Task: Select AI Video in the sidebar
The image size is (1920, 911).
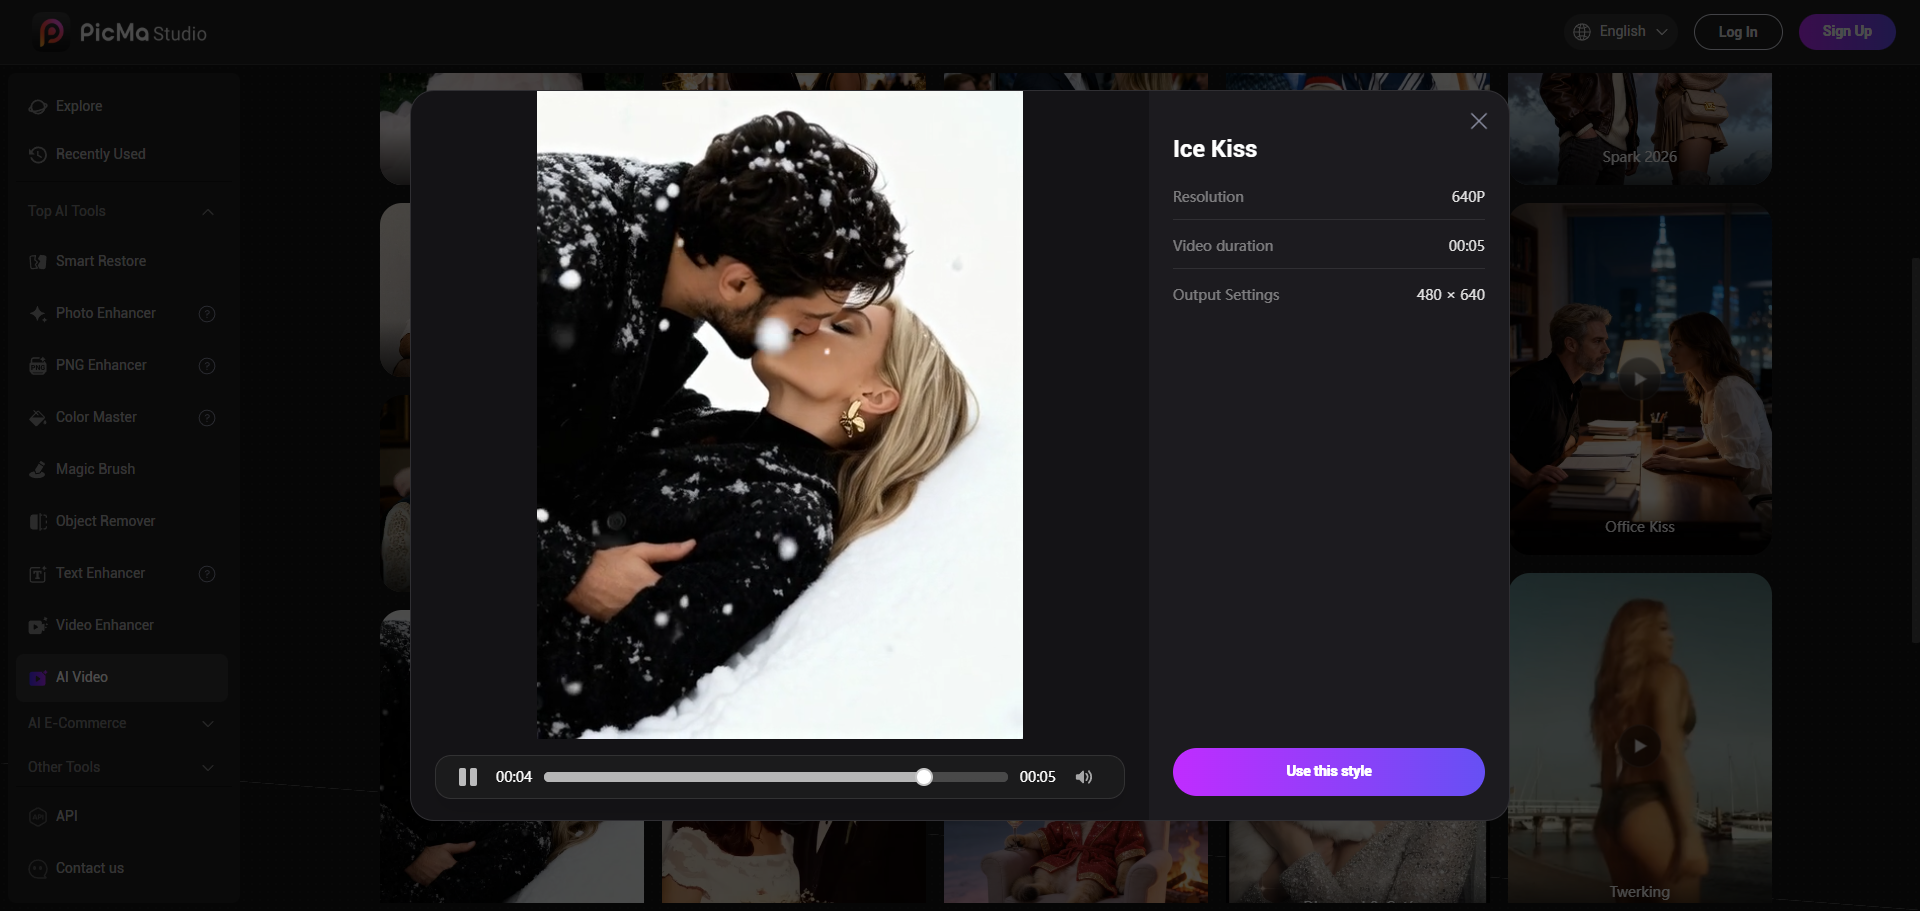Action: [82, 678]
